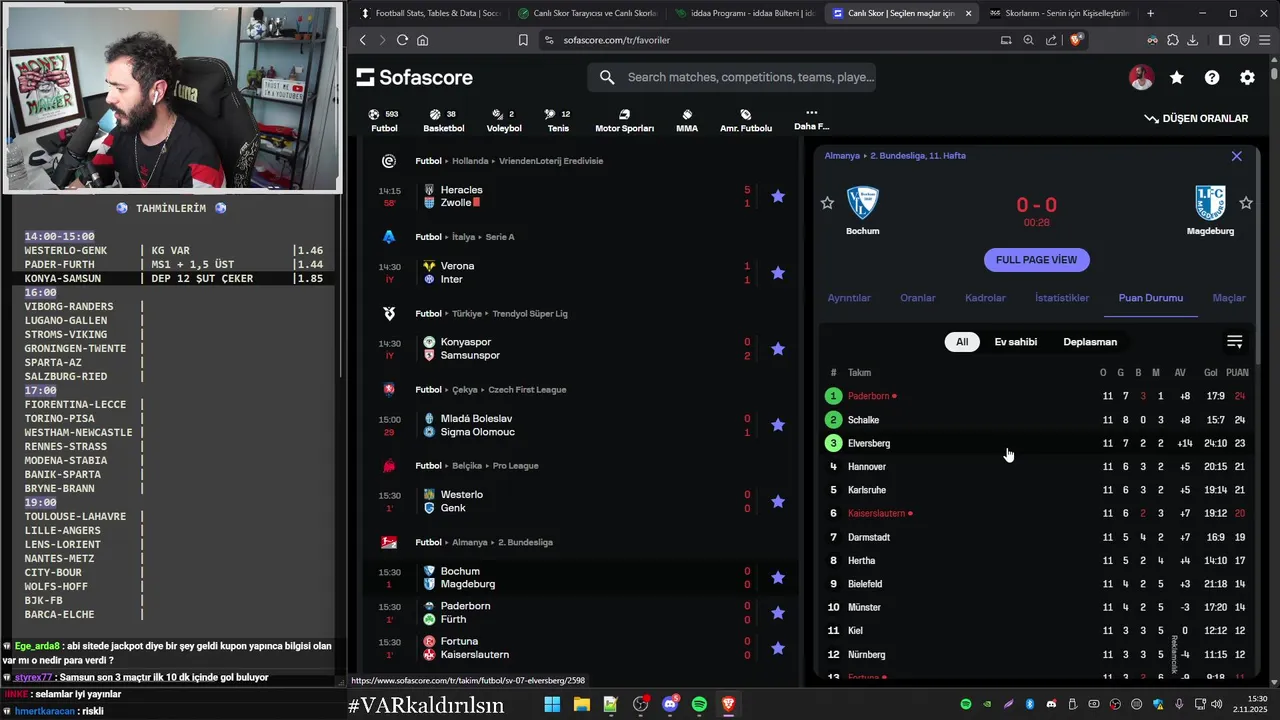Switch to the Kadrolar tab
Viewport: 1280px width, 720px height.
click(985, 298)
